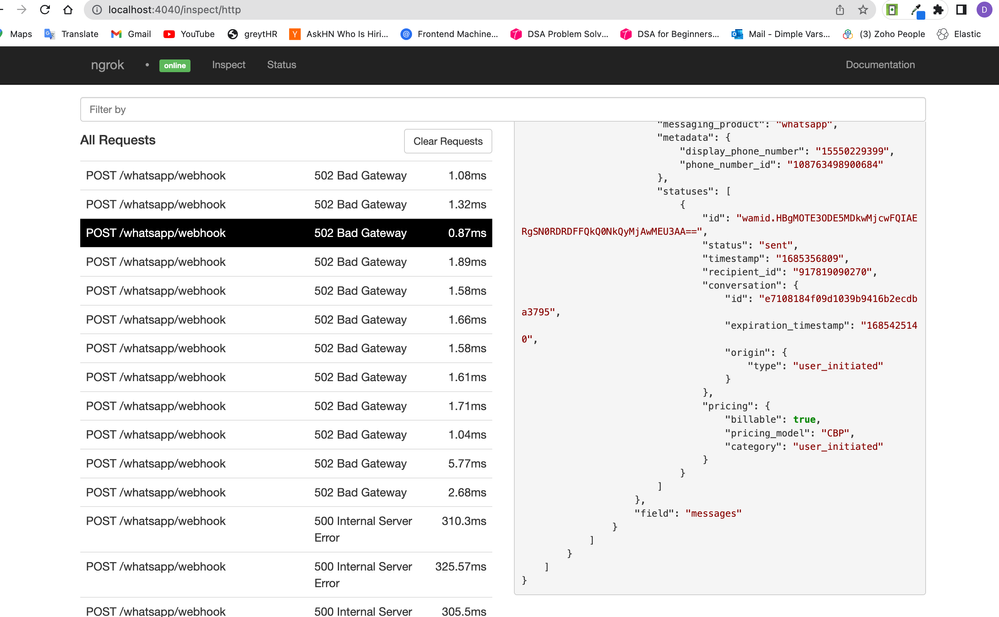The image size is (999, 617).
Task: Click the field value "messages"
Action: coord(714,514)
